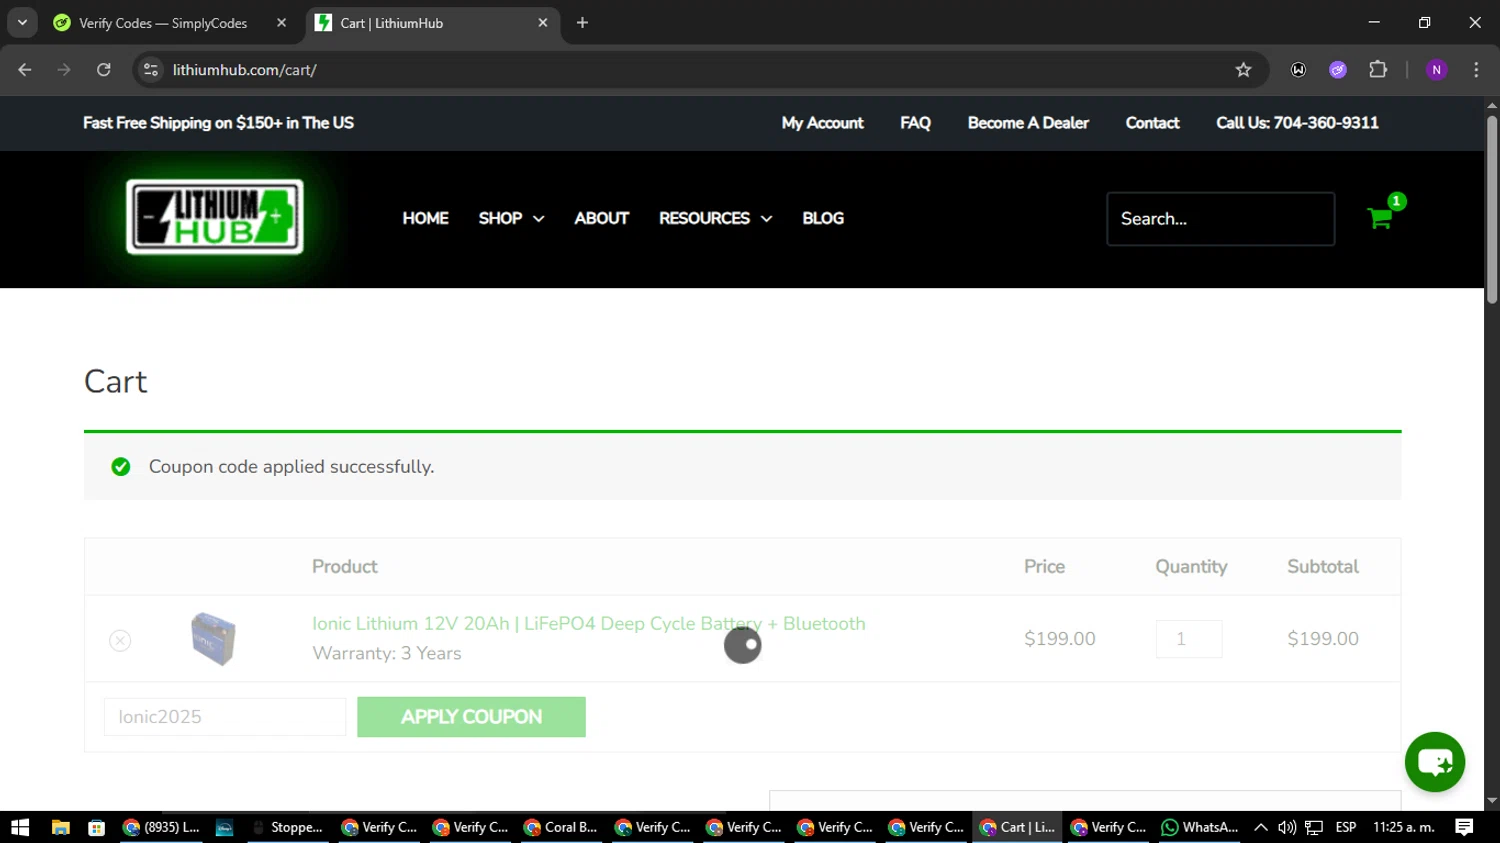The height and width of the screenshot is (843, 1500).
Task: Expand the RESOURCES dropdown menu
Action: 716,218
